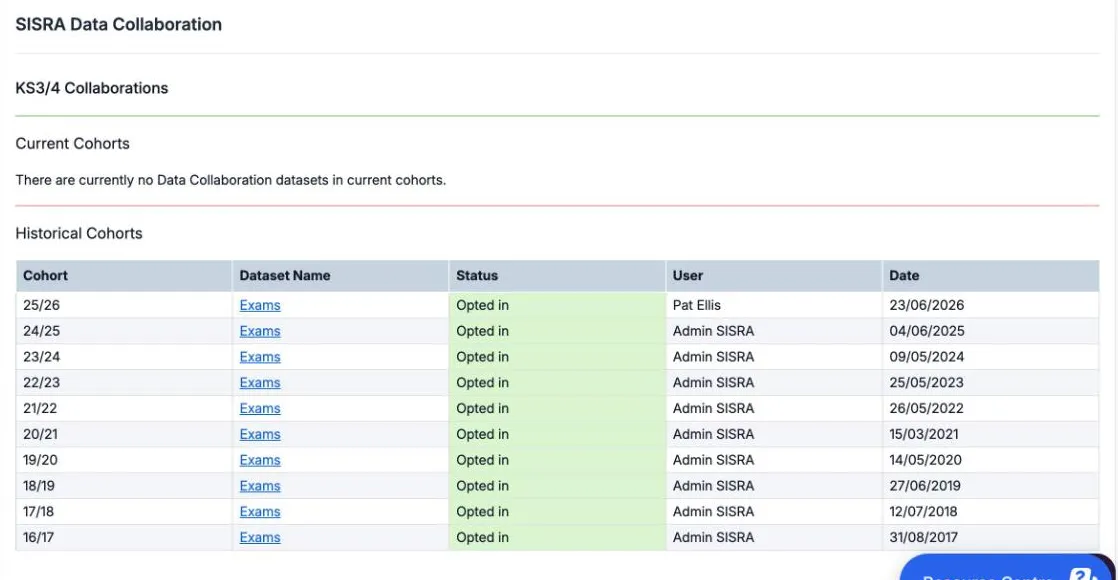Click the User column header
This screenshot has width=1118, height=580.
pos(774,275)
